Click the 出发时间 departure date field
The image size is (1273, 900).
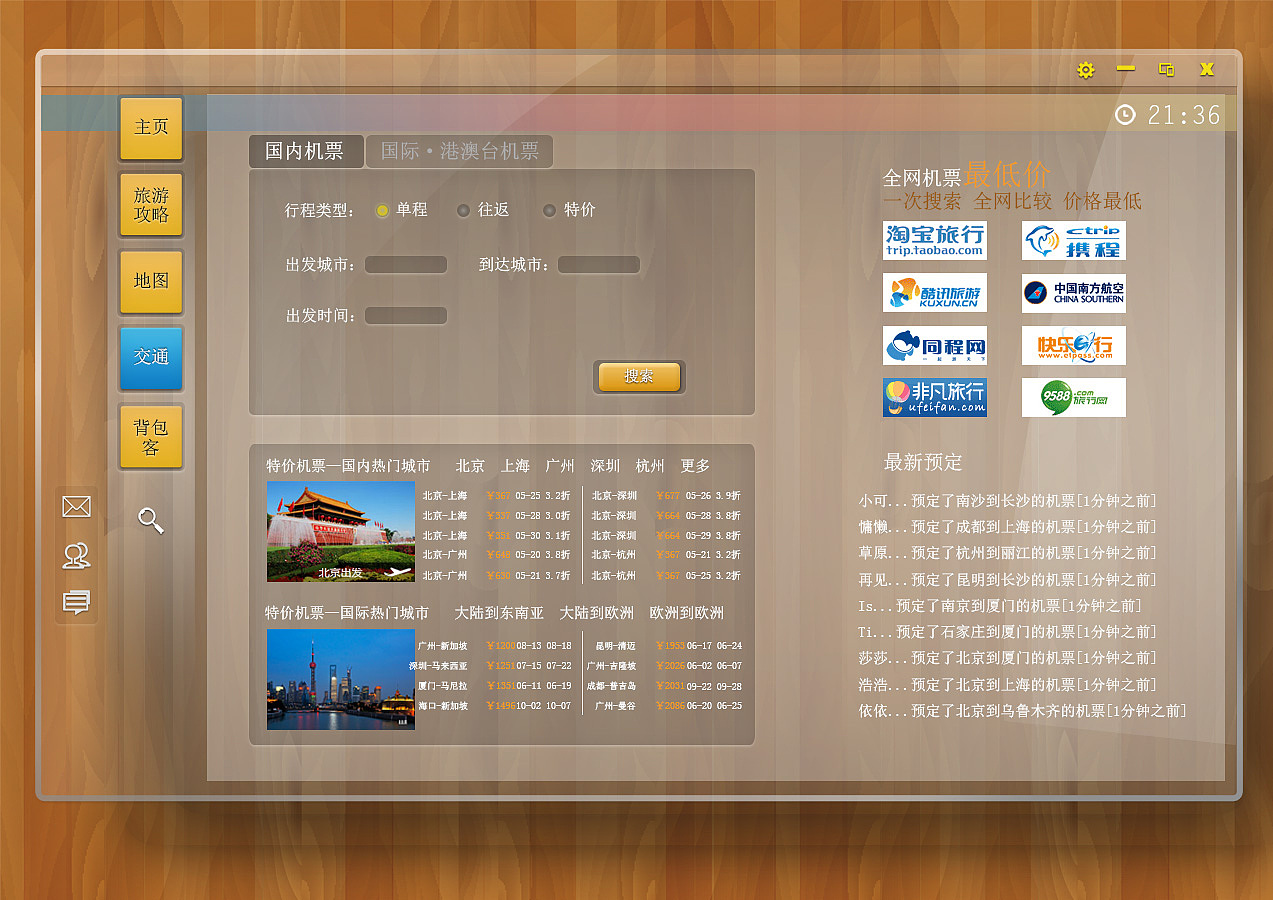(x=406, y=316)
